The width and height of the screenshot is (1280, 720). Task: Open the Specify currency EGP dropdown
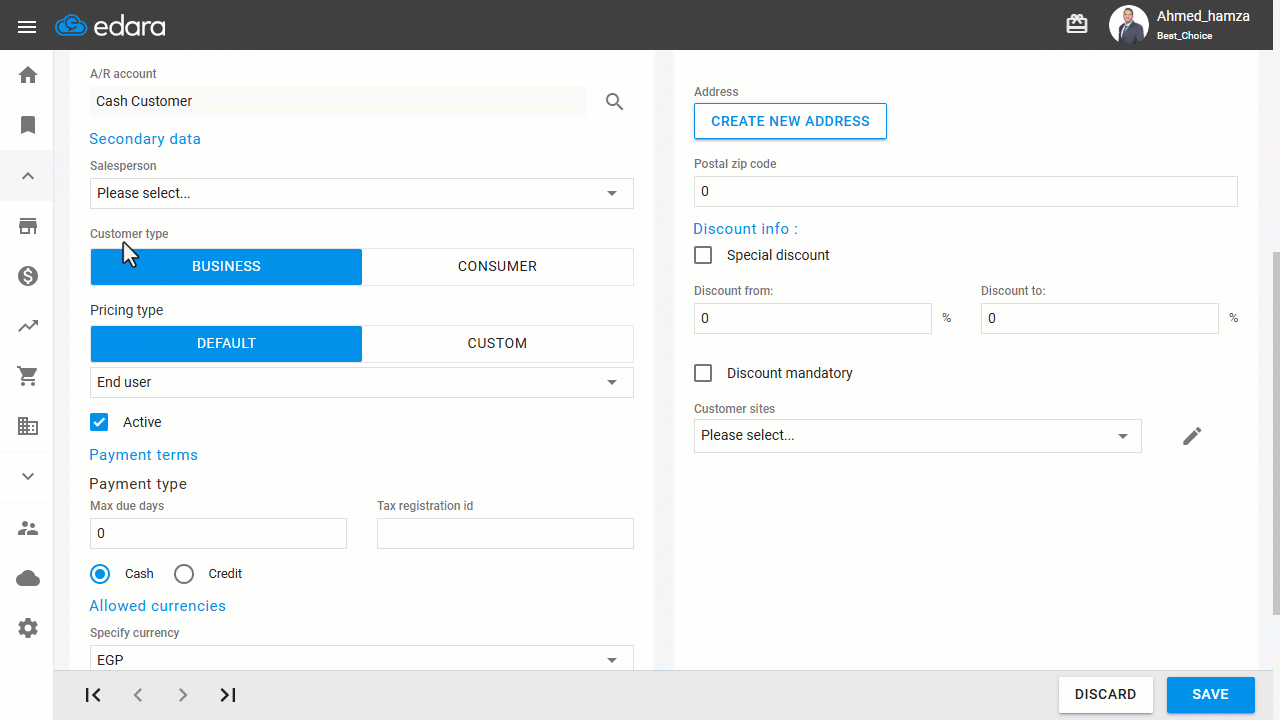pos(362,658)
